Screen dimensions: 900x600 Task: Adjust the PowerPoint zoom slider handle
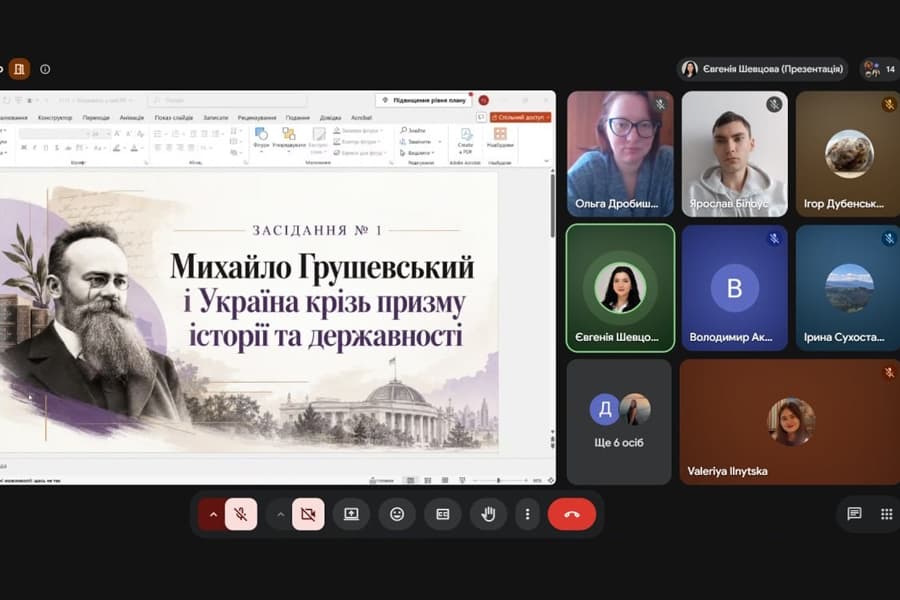point(498,480)
